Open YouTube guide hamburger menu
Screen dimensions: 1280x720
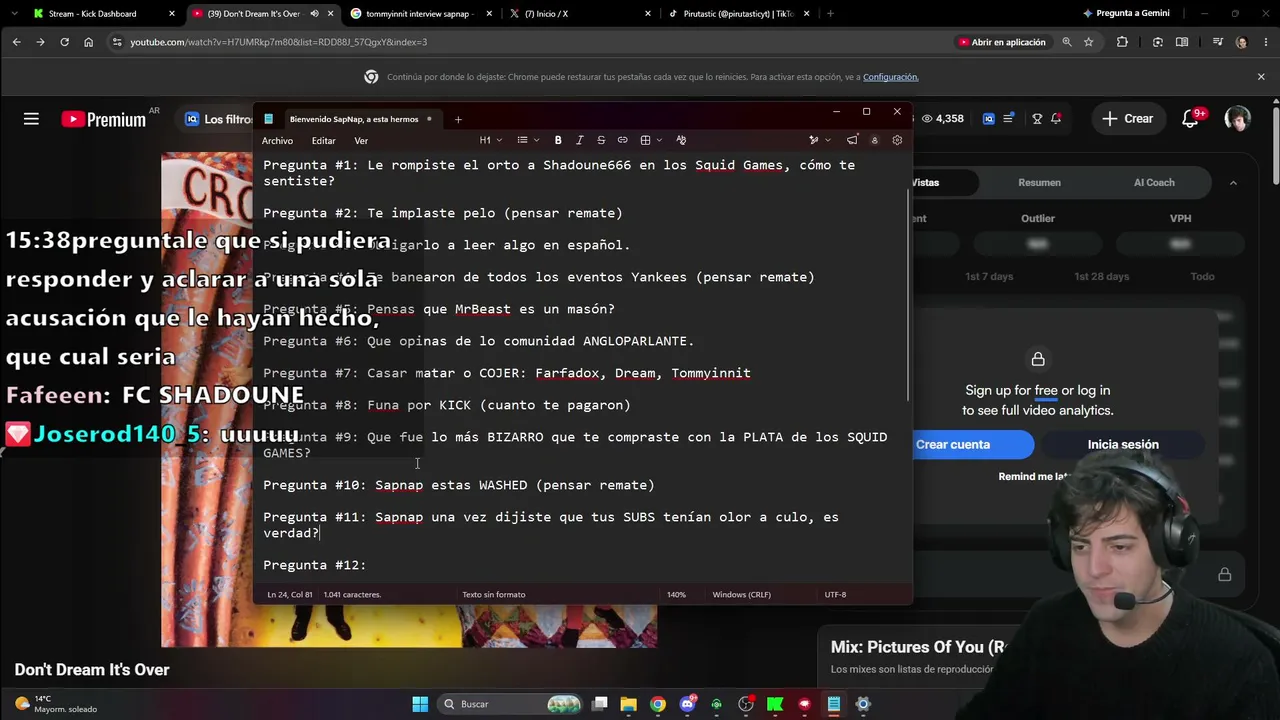click(31, 119)
